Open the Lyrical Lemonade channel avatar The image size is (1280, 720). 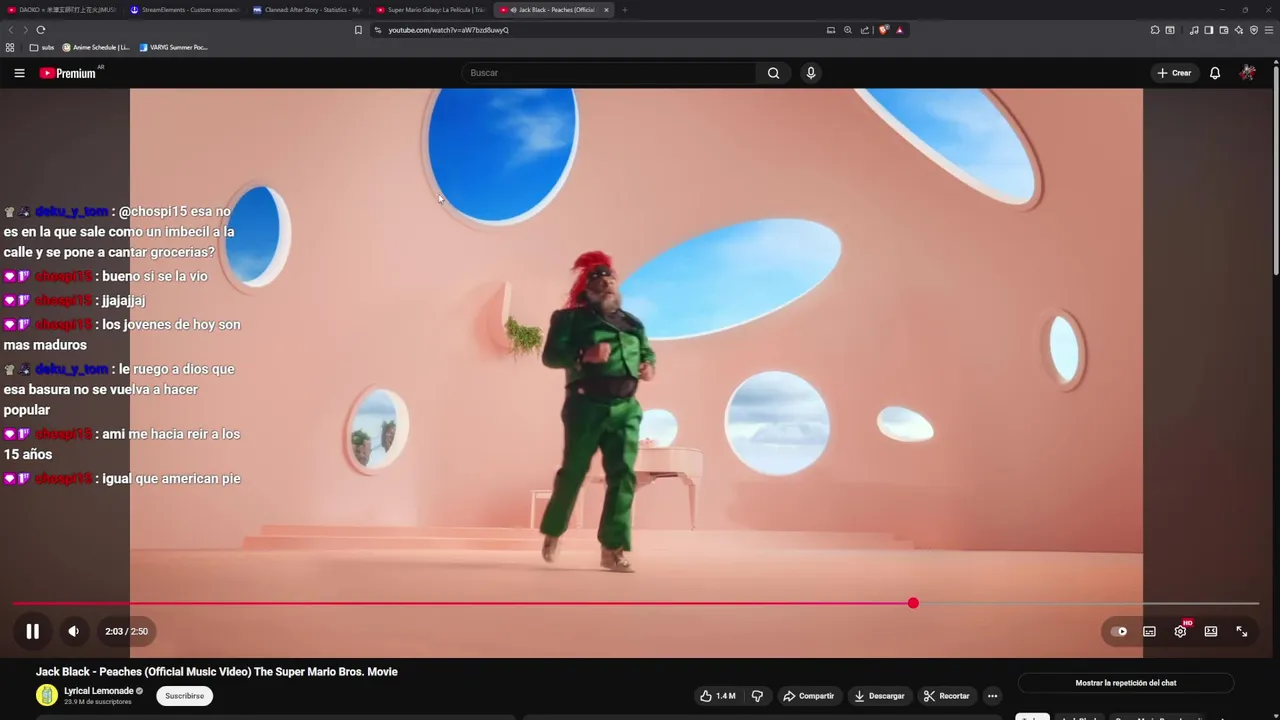[x=47, y=695]
